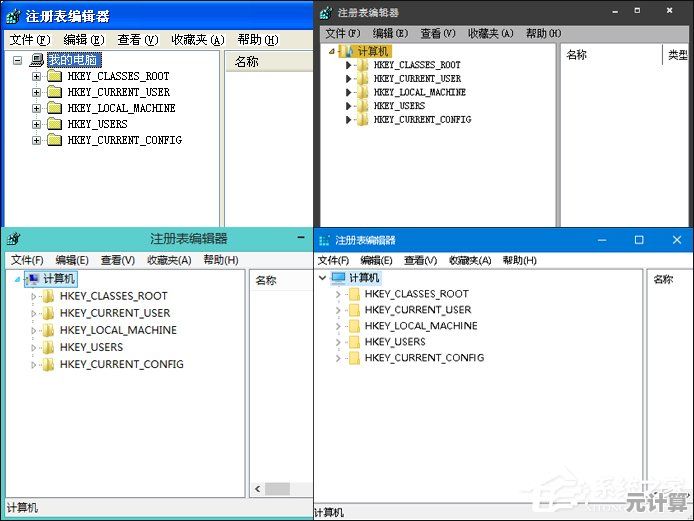
Task: Expand HKEY_CLASSES_ROOT using the plus box
Action: tap(37, 76)
